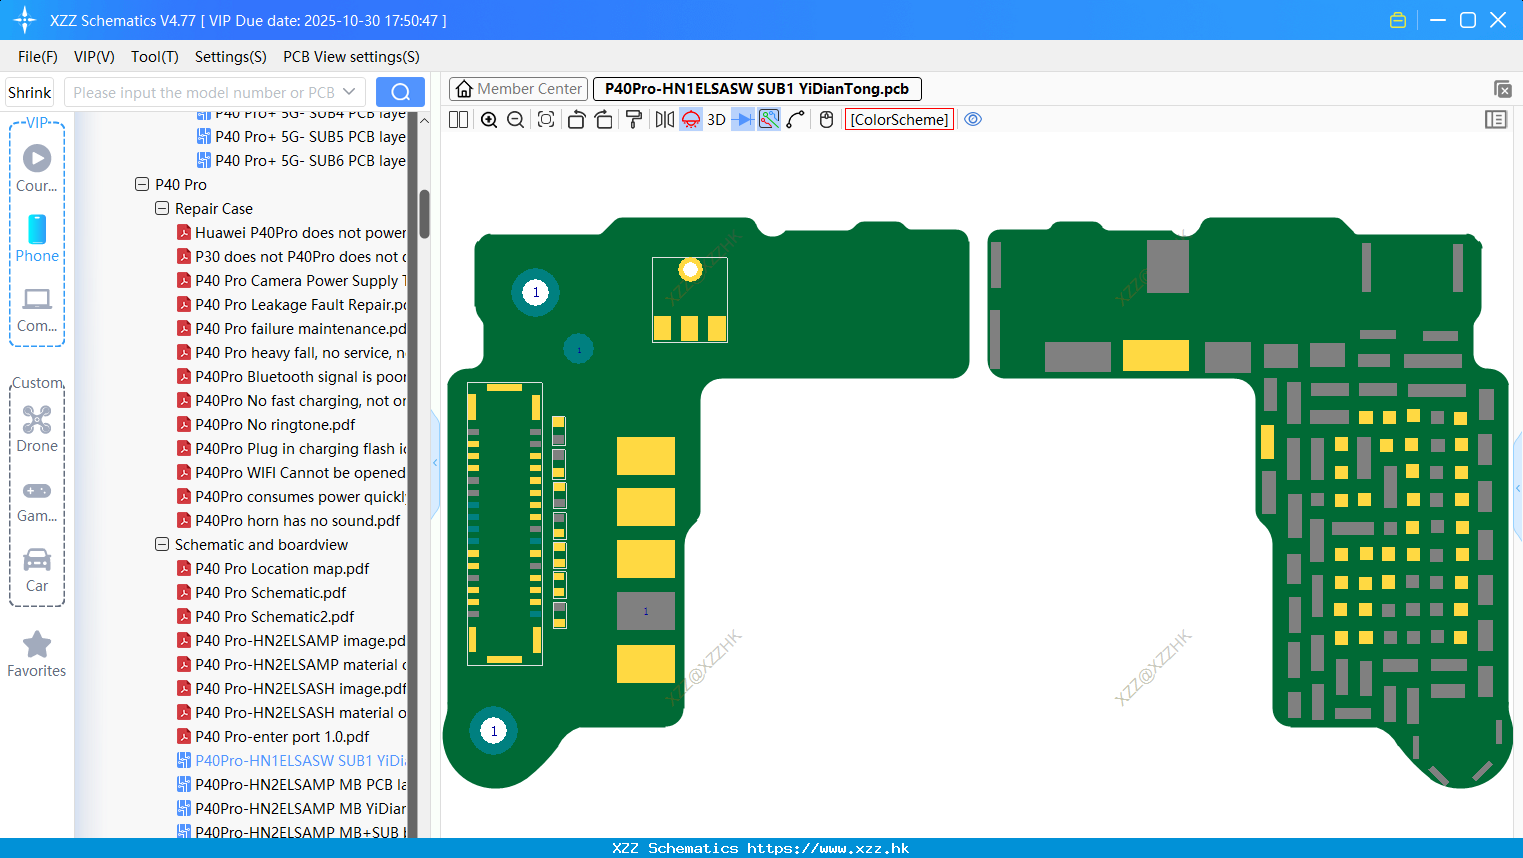1523x858 pixels.
Task: Select the Phone category icon
Action: 37,238
